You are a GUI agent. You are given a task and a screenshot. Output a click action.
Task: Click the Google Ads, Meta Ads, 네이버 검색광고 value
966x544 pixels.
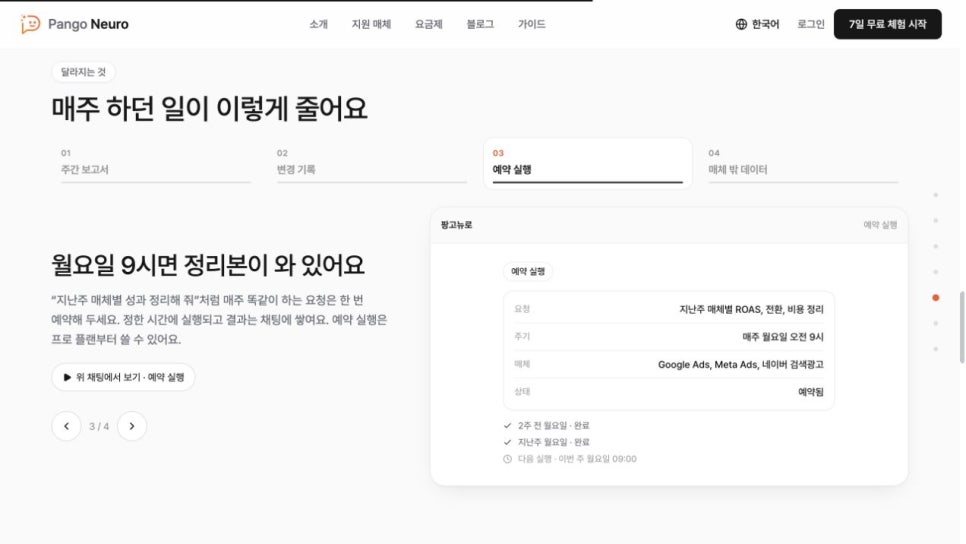(x=741, y=364)
